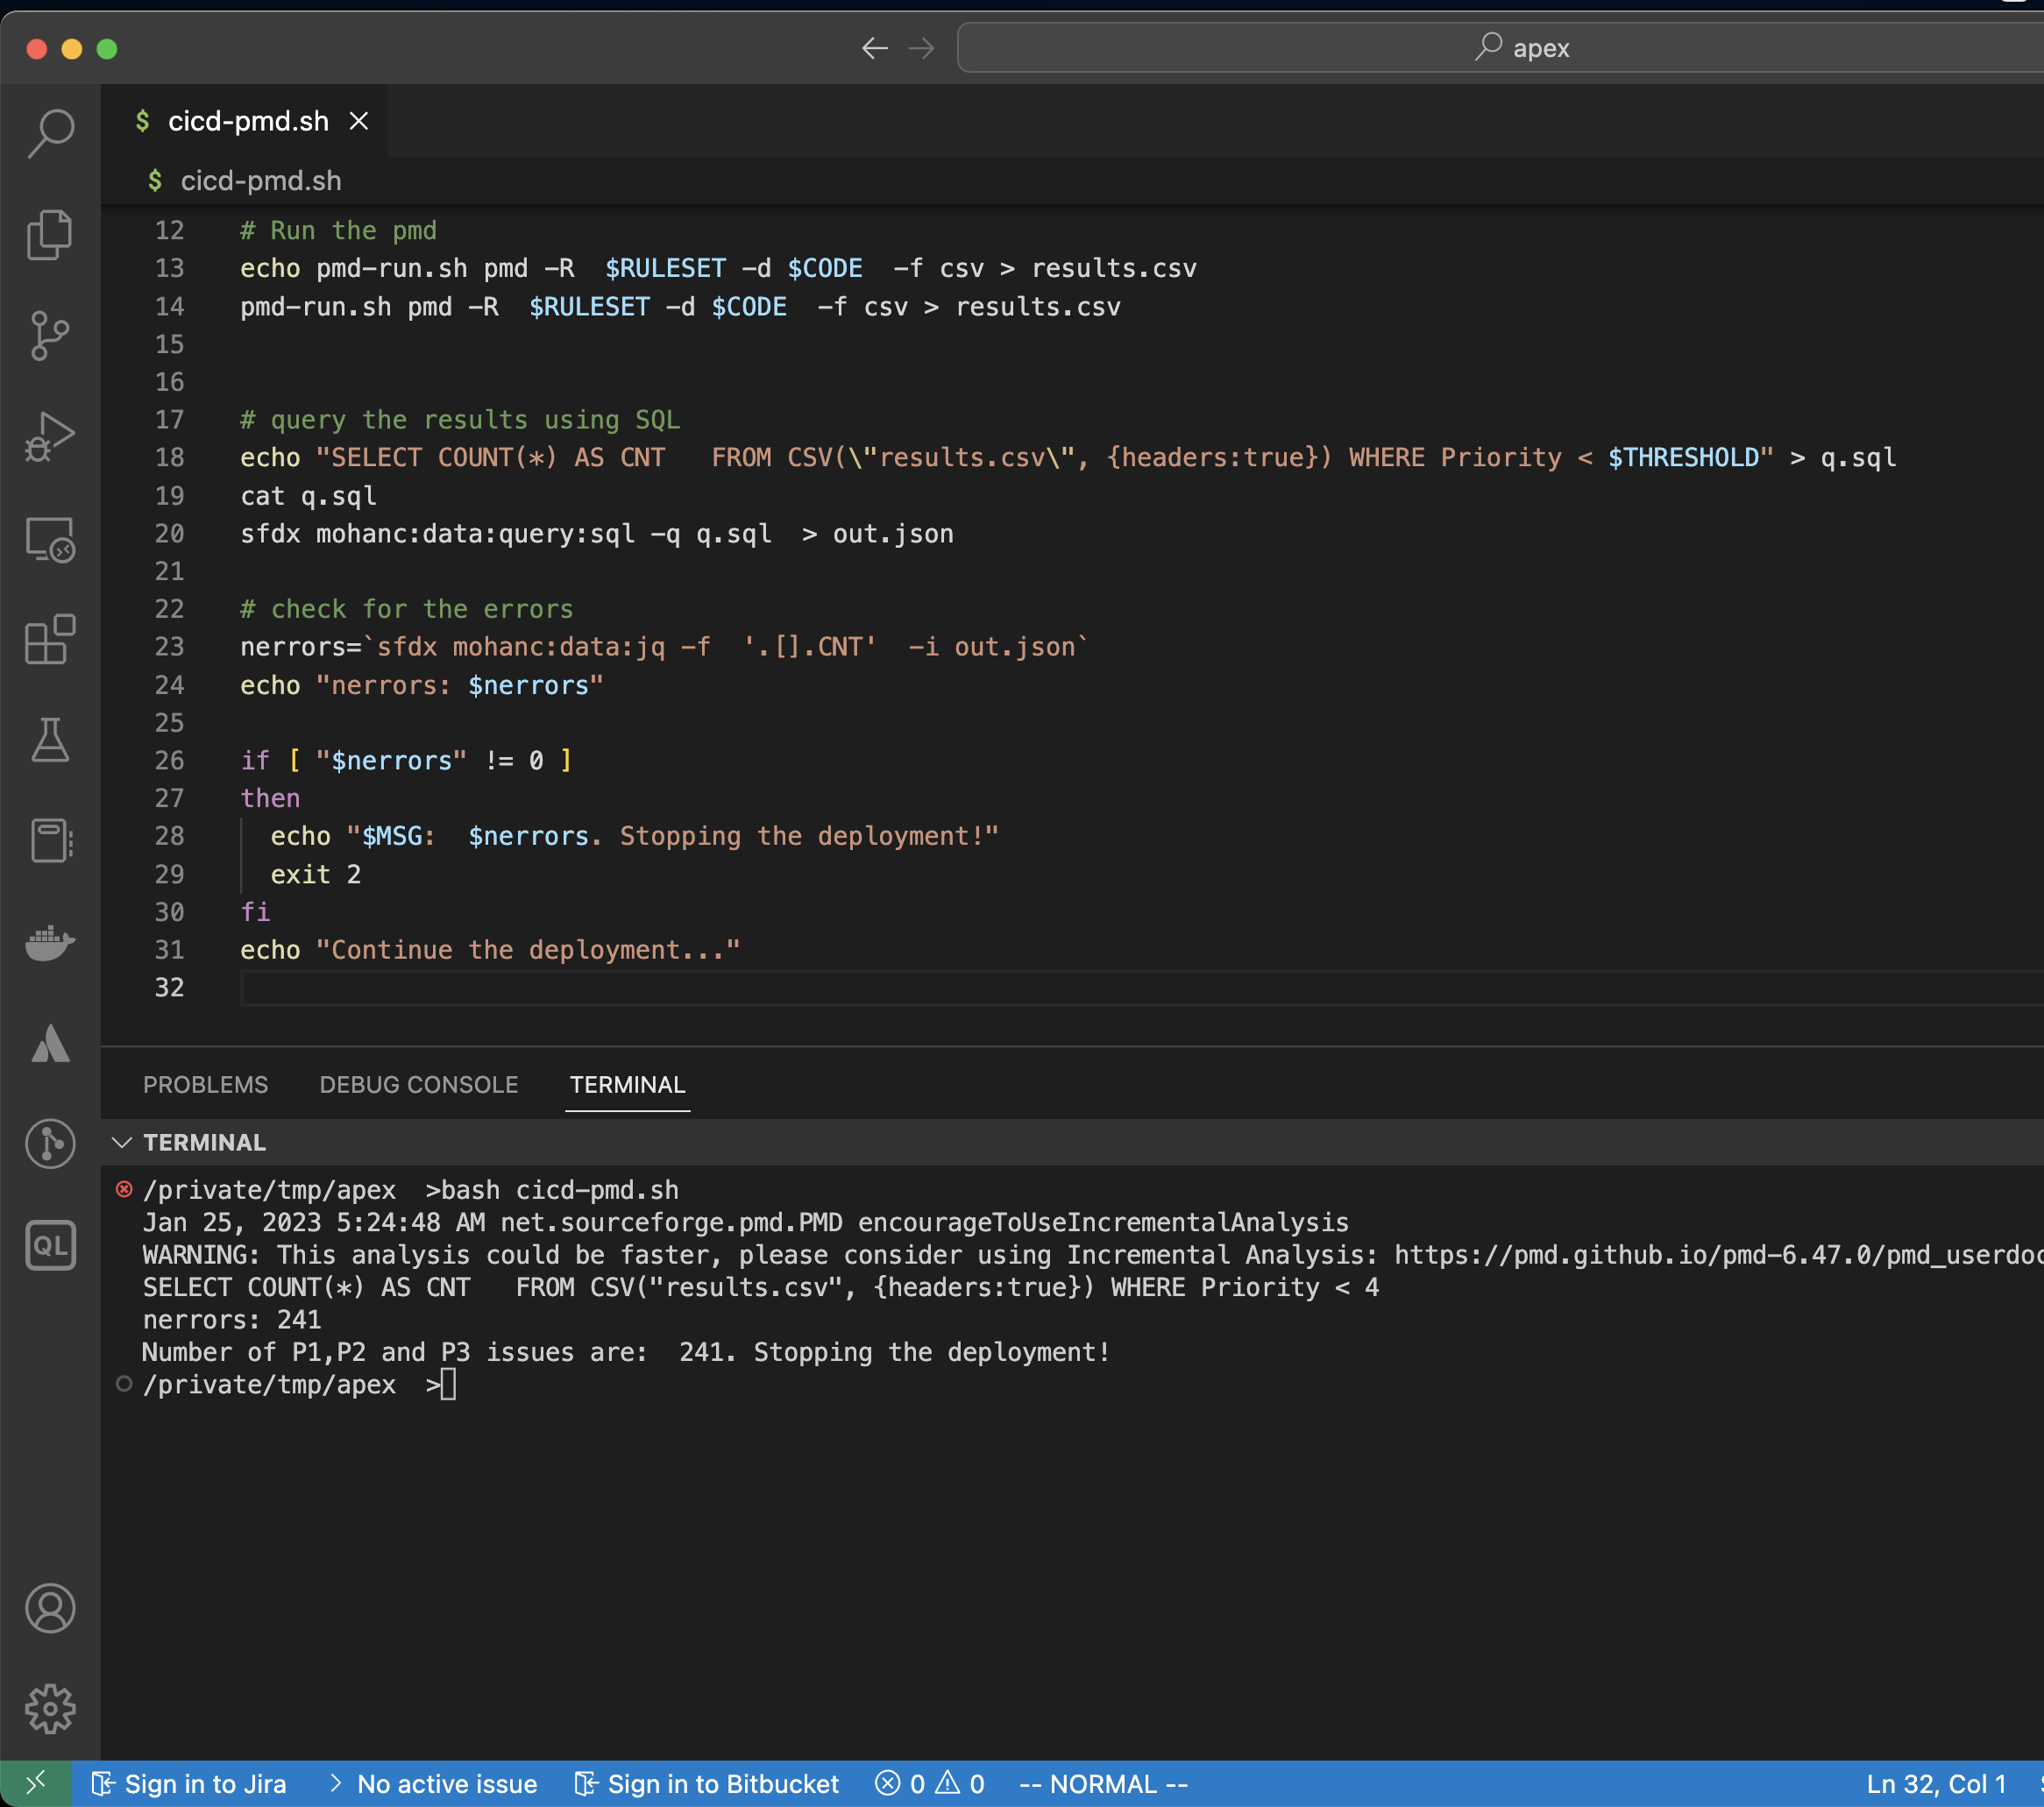Click '# query the results using SQL' comment

point(460,420)
